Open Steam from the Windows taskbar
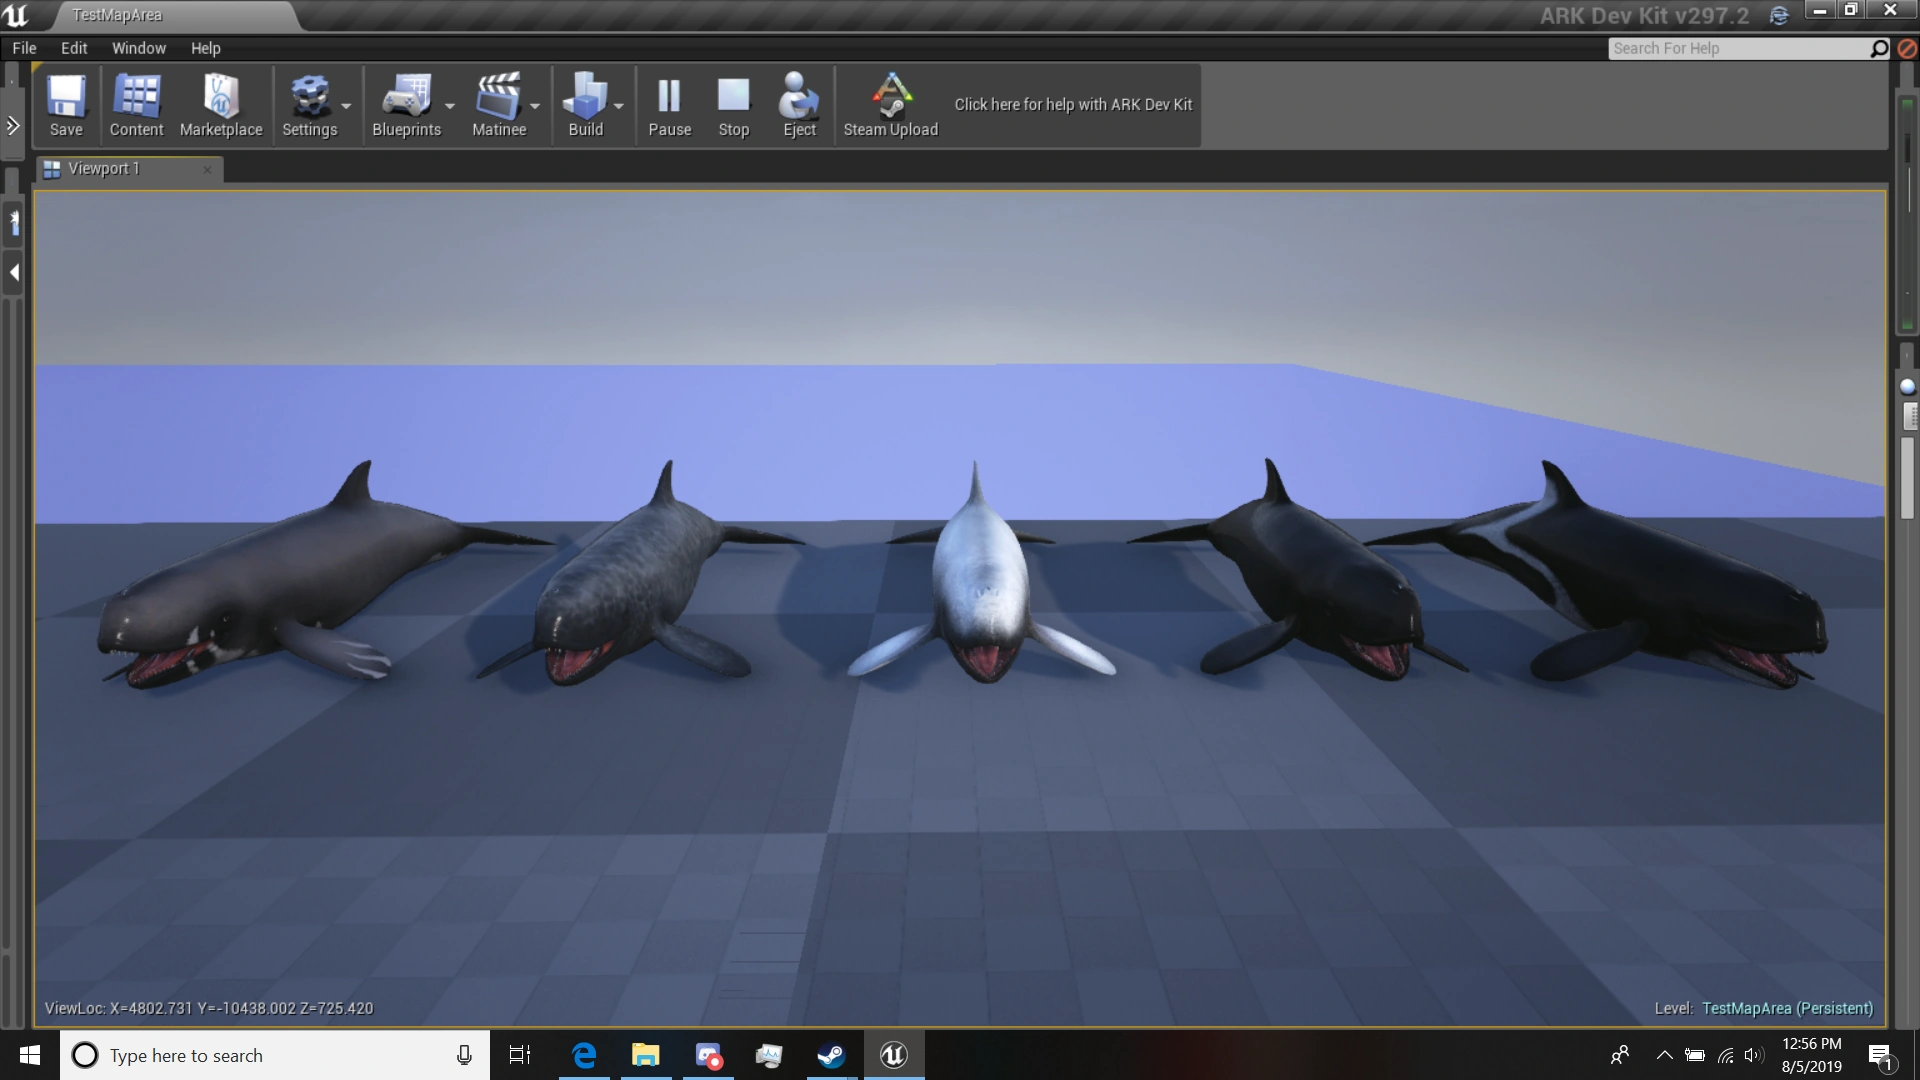 point(831,1055)
